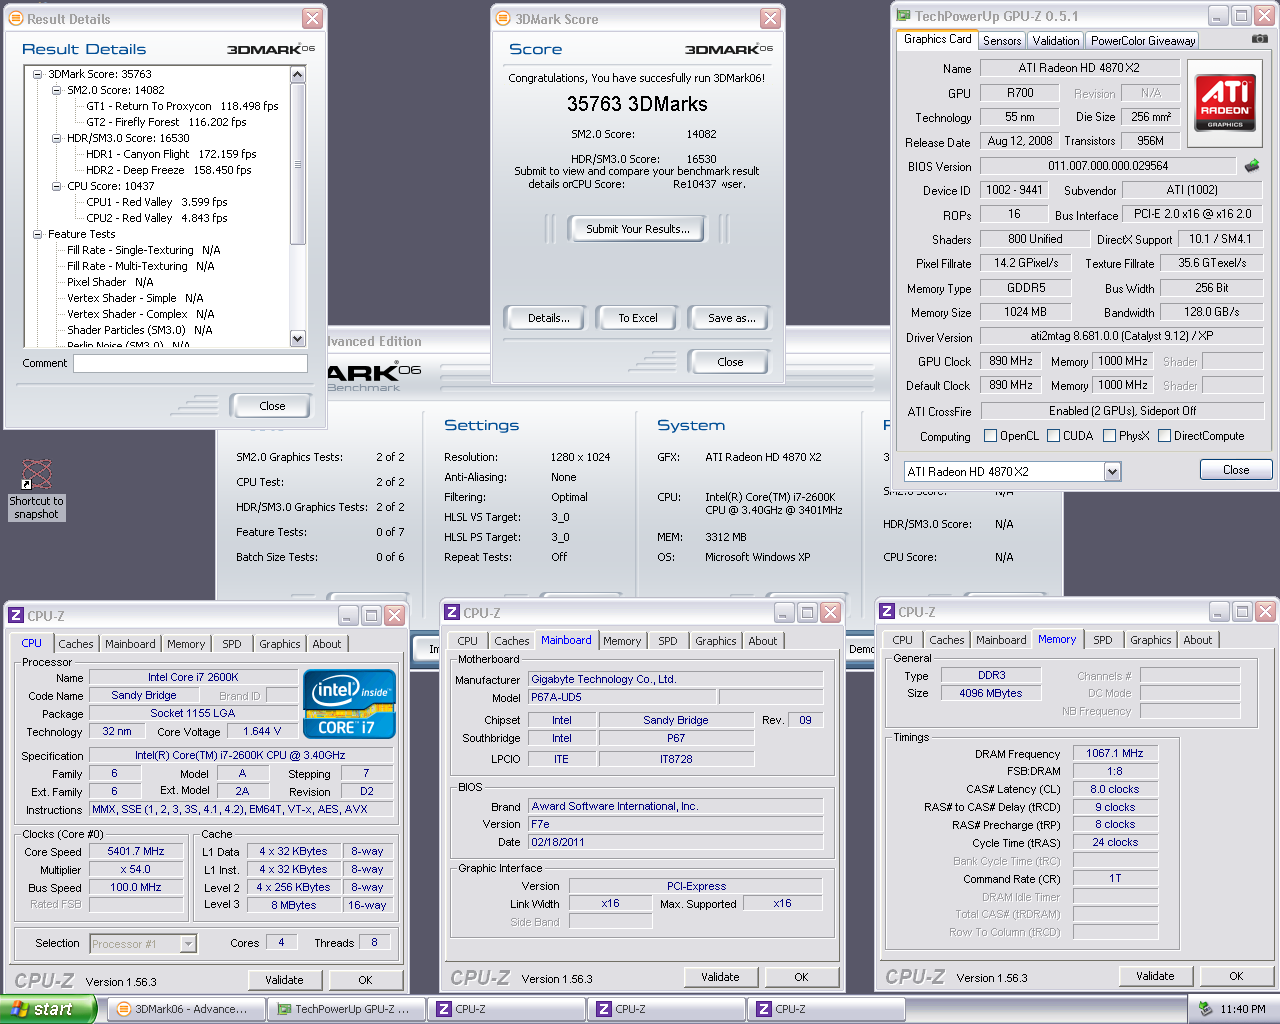This screenshot has height=1024, width=1280.
Task: Open the Windows Start button
Action: [x=47, y=1009]
